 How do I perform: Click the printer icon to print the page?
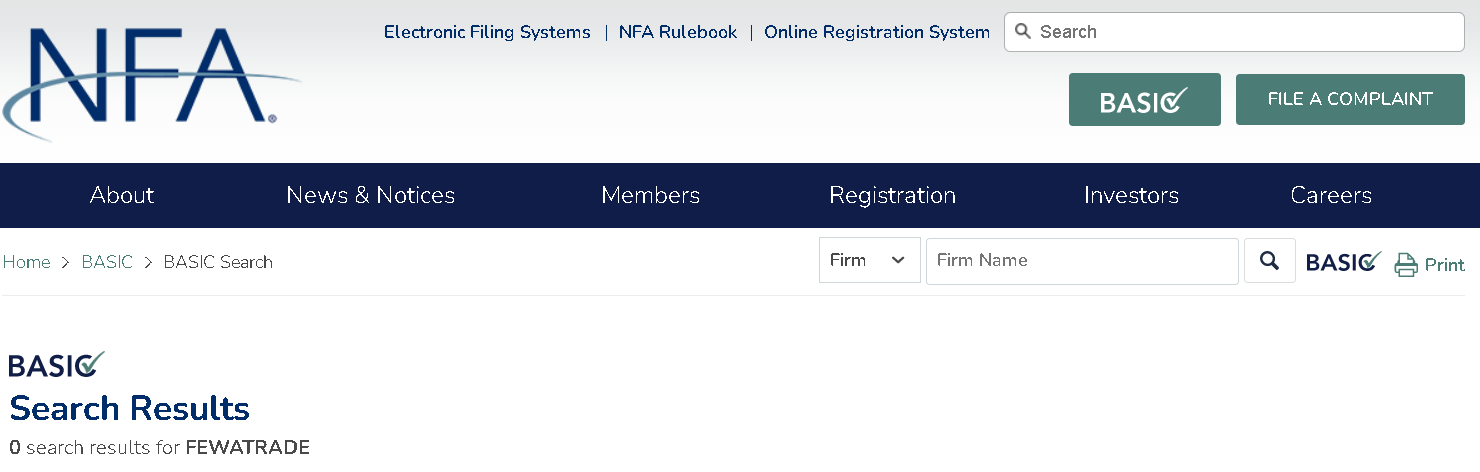tap(1406, 264)
